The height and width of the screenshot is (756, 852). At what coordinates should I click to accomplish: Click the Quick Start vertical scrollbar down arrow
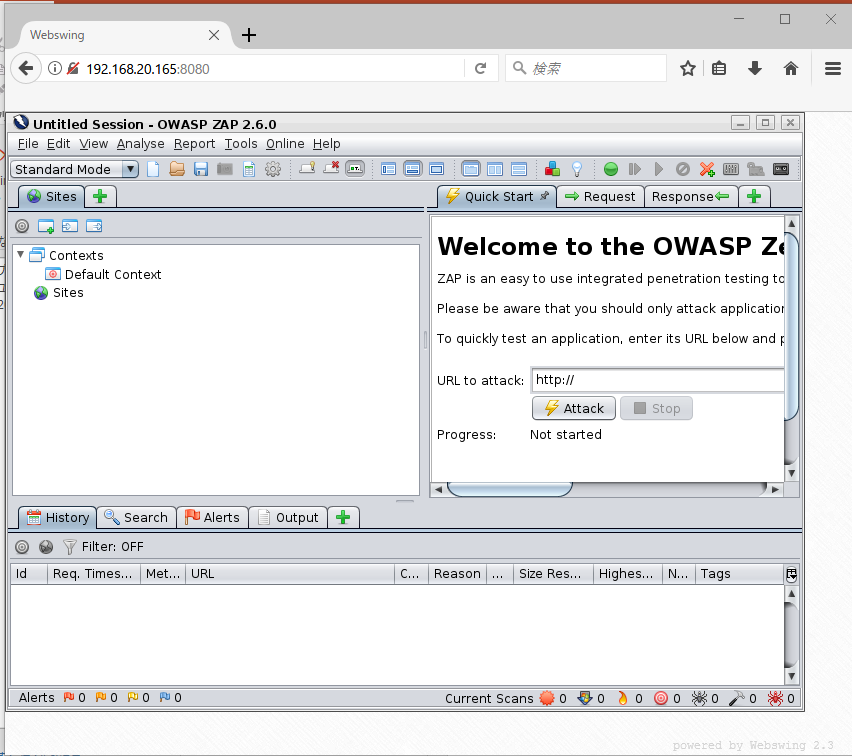[x=792, y=473]
